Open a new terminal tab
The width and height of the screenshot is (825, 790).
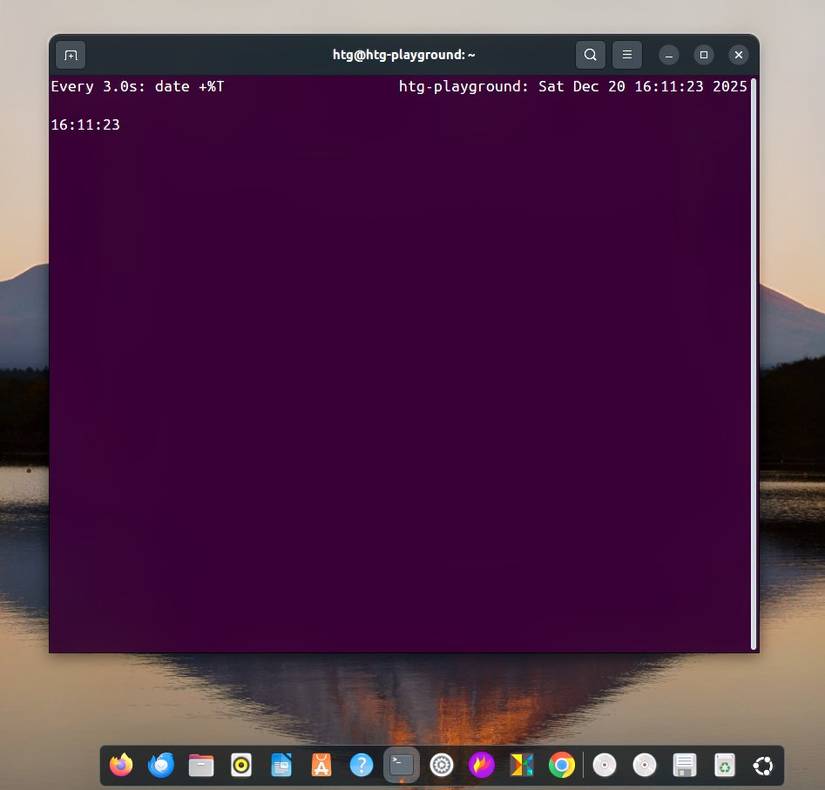pos(69,55)
